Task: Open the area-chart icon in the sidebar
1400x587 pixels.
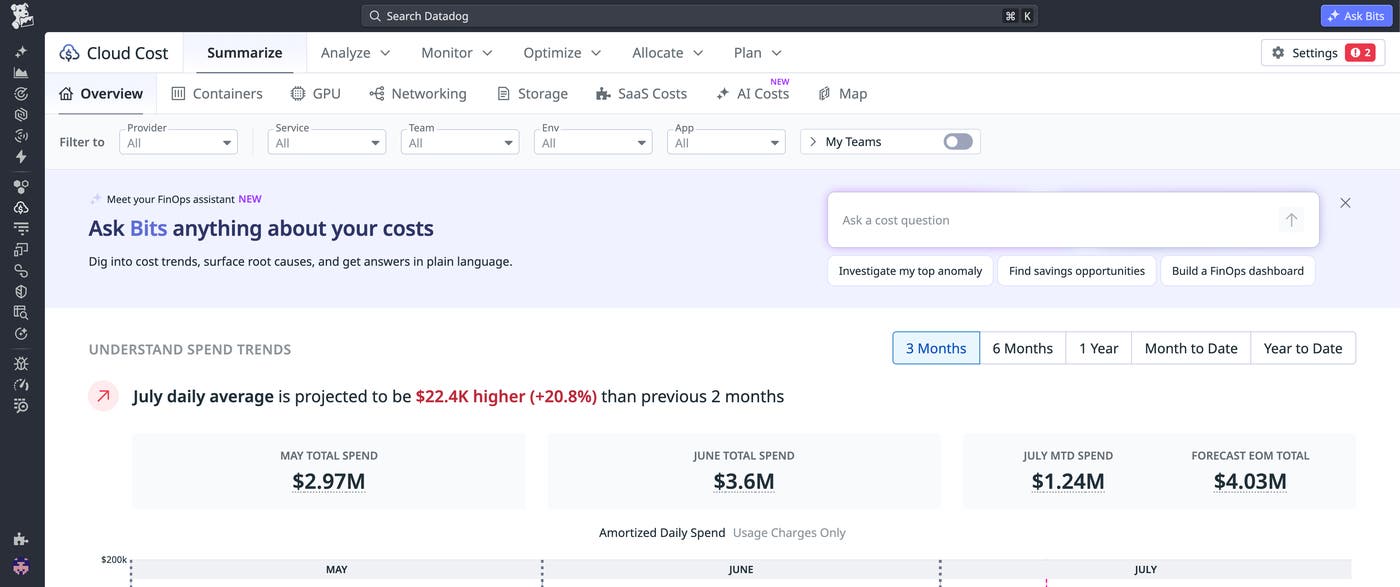Action: pos(21,73)
